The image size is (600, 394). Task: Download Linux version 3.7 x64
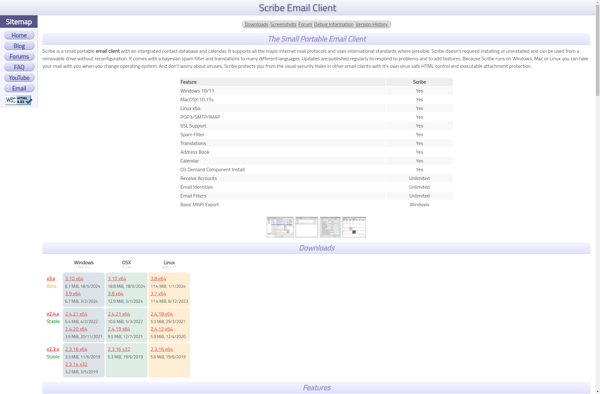point(158,294)
